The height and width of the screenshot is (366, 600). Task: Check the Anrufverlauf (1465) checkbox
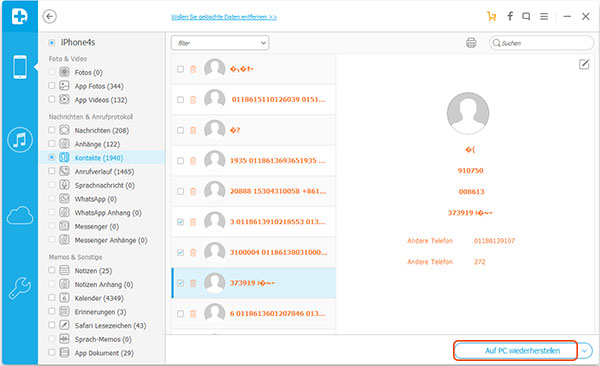(52, 171)
